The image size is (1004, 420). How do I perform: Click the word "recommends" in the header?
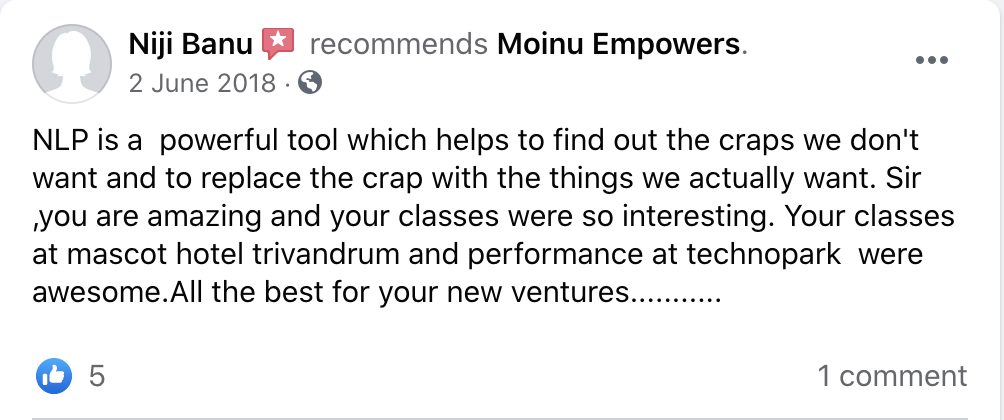point(398,45)
